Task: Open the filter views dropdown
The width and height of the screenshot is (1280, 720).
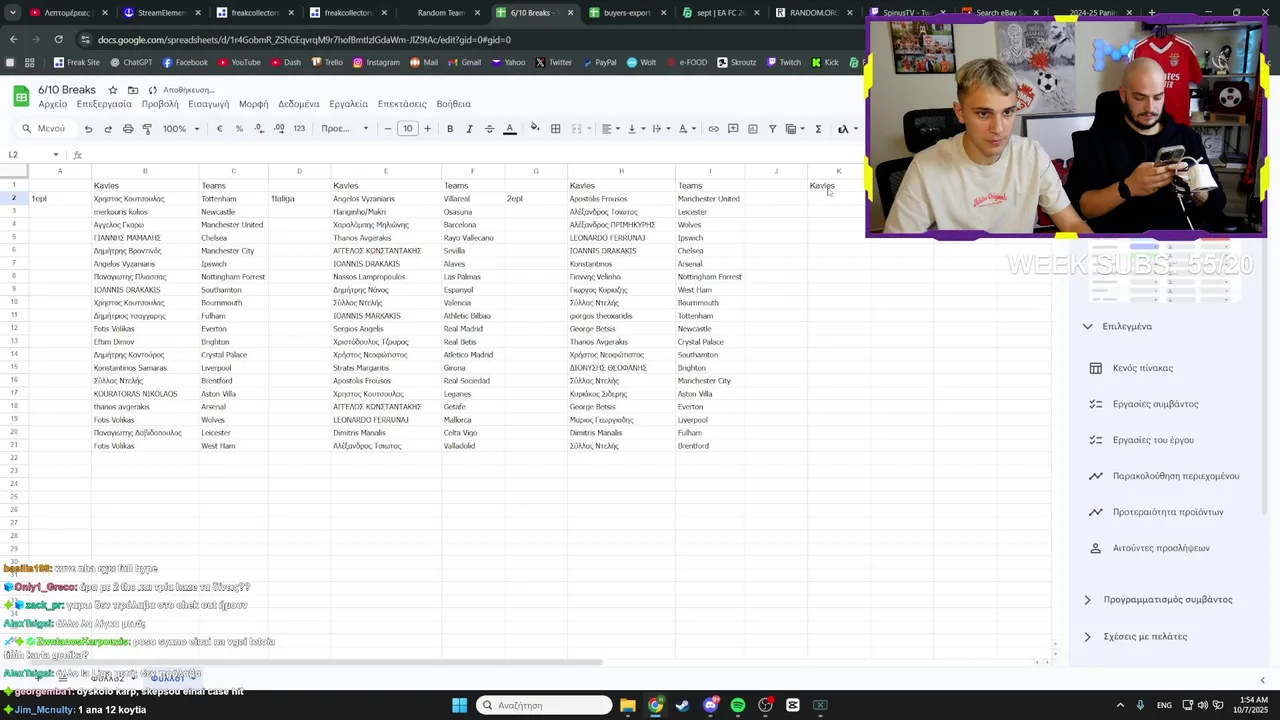Action: pos(794,129)
